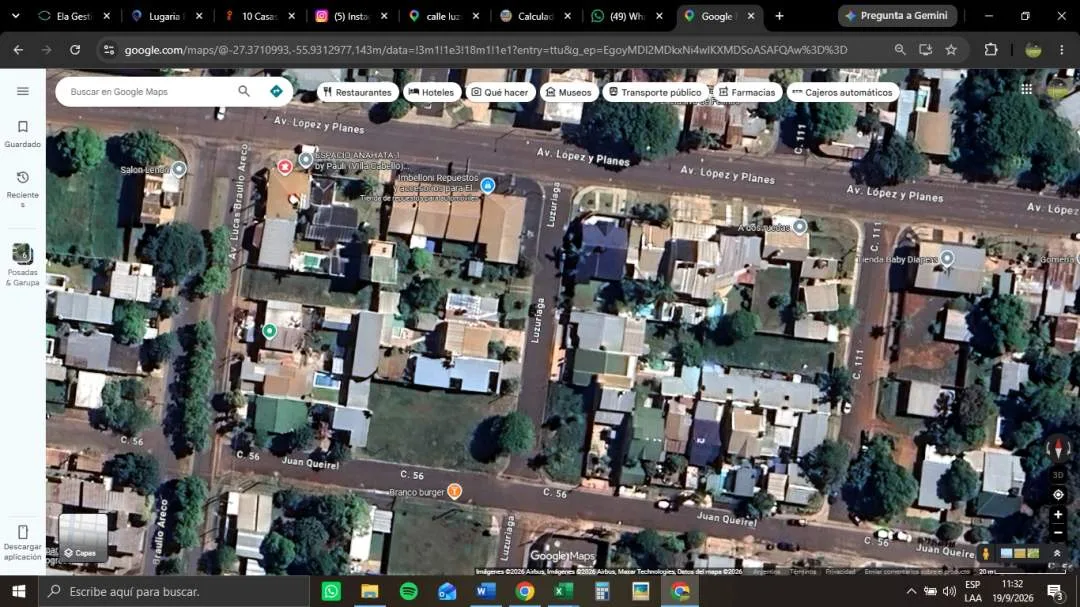Show Transporte público places
The width and height of the screenshot is (1080, 607).
655,92
